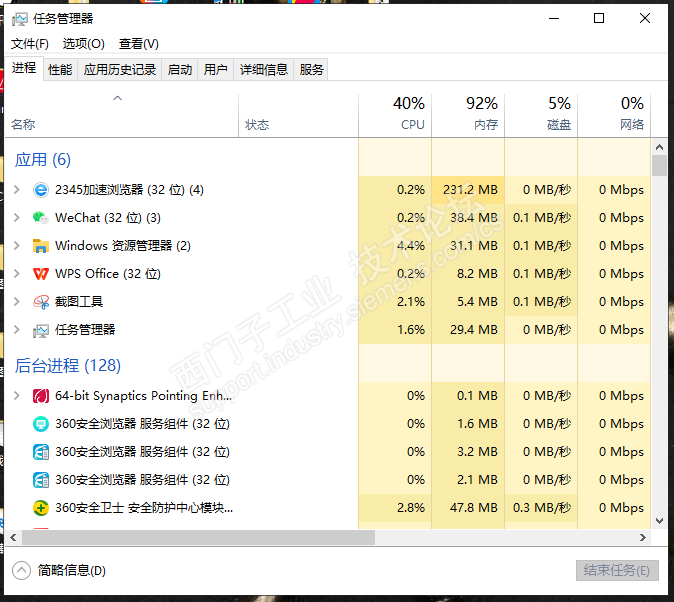Image resolution: width=674 pixels, height=602 pixels.
Task: Click the 2345加速浏览器 browser icon
Action: pyautogui.click(x=41, y=190)
